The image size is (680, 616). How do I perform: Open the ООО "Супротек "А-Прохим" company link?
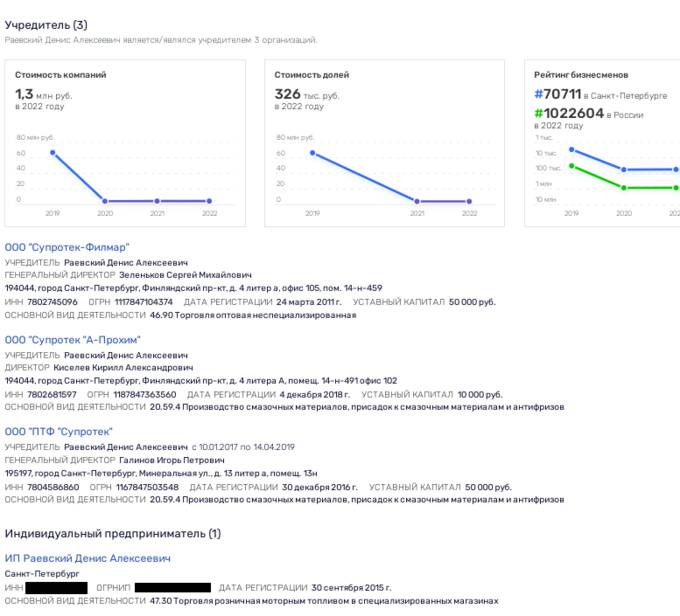coord(72,340)
